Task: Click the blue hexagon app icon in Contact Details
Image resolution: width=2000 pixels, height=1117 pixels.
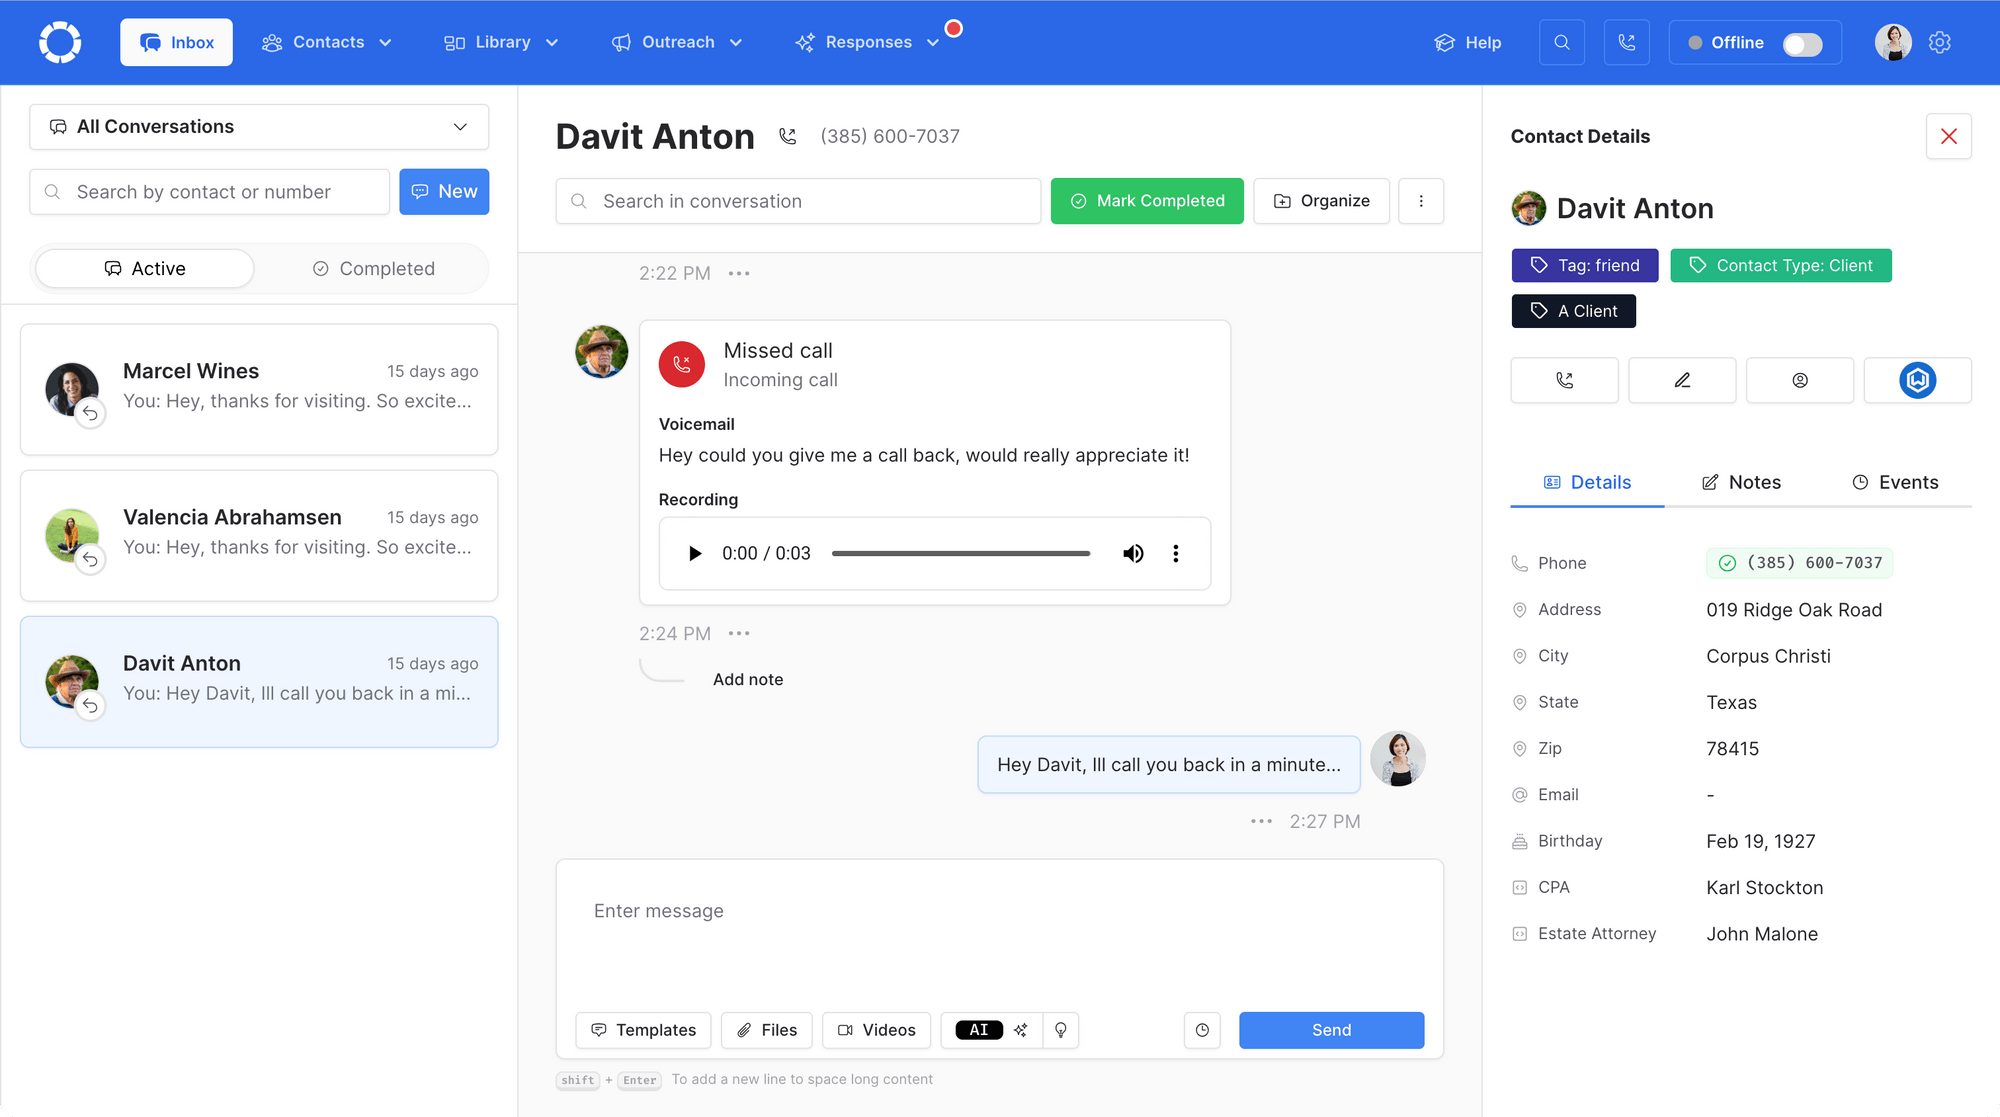Action: point(1917,380)
